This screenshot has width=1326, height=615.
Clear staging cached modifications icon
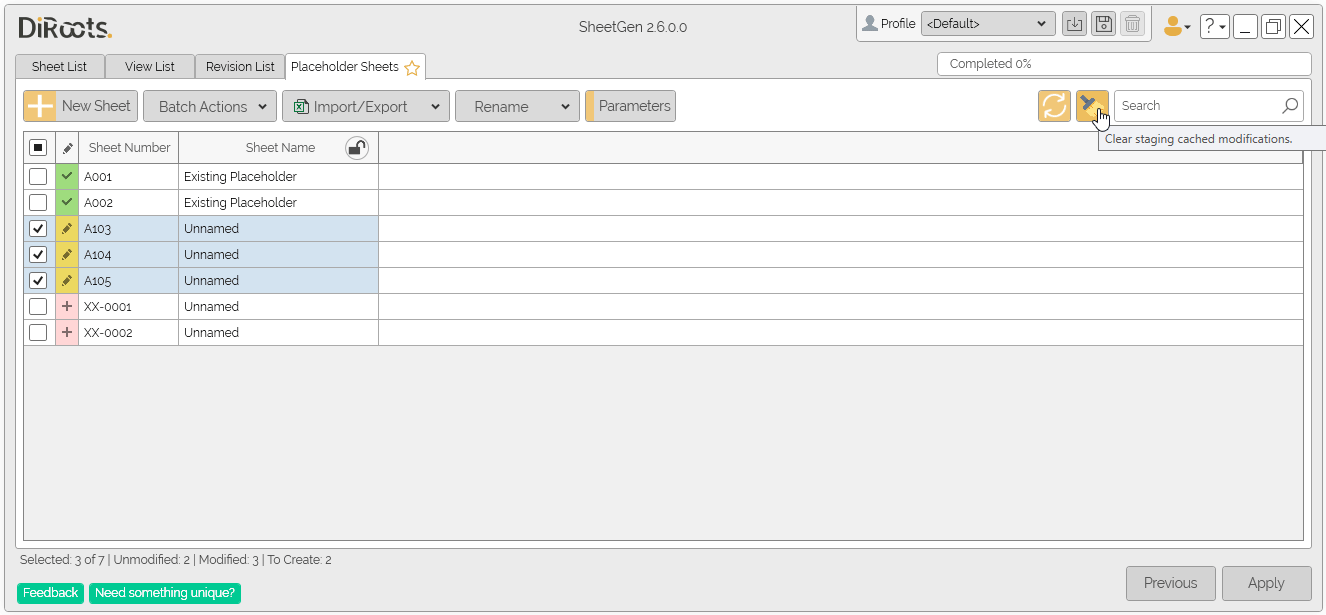[x=1091, y=106]
